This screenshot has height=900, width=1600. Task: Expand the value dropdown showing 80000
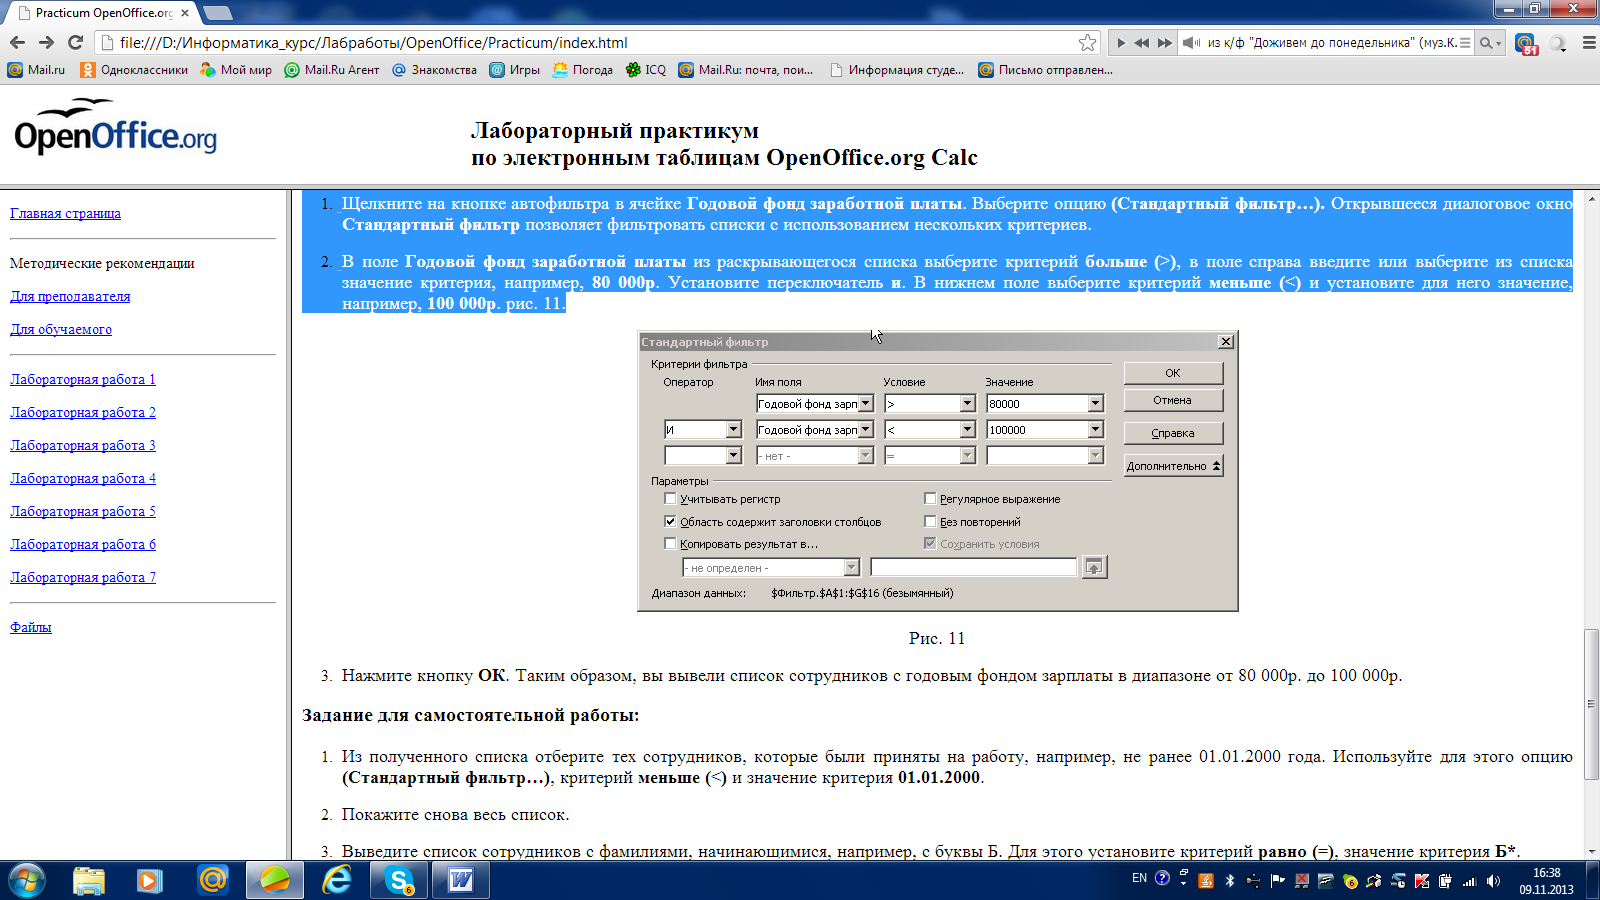tap(1095, 403)
